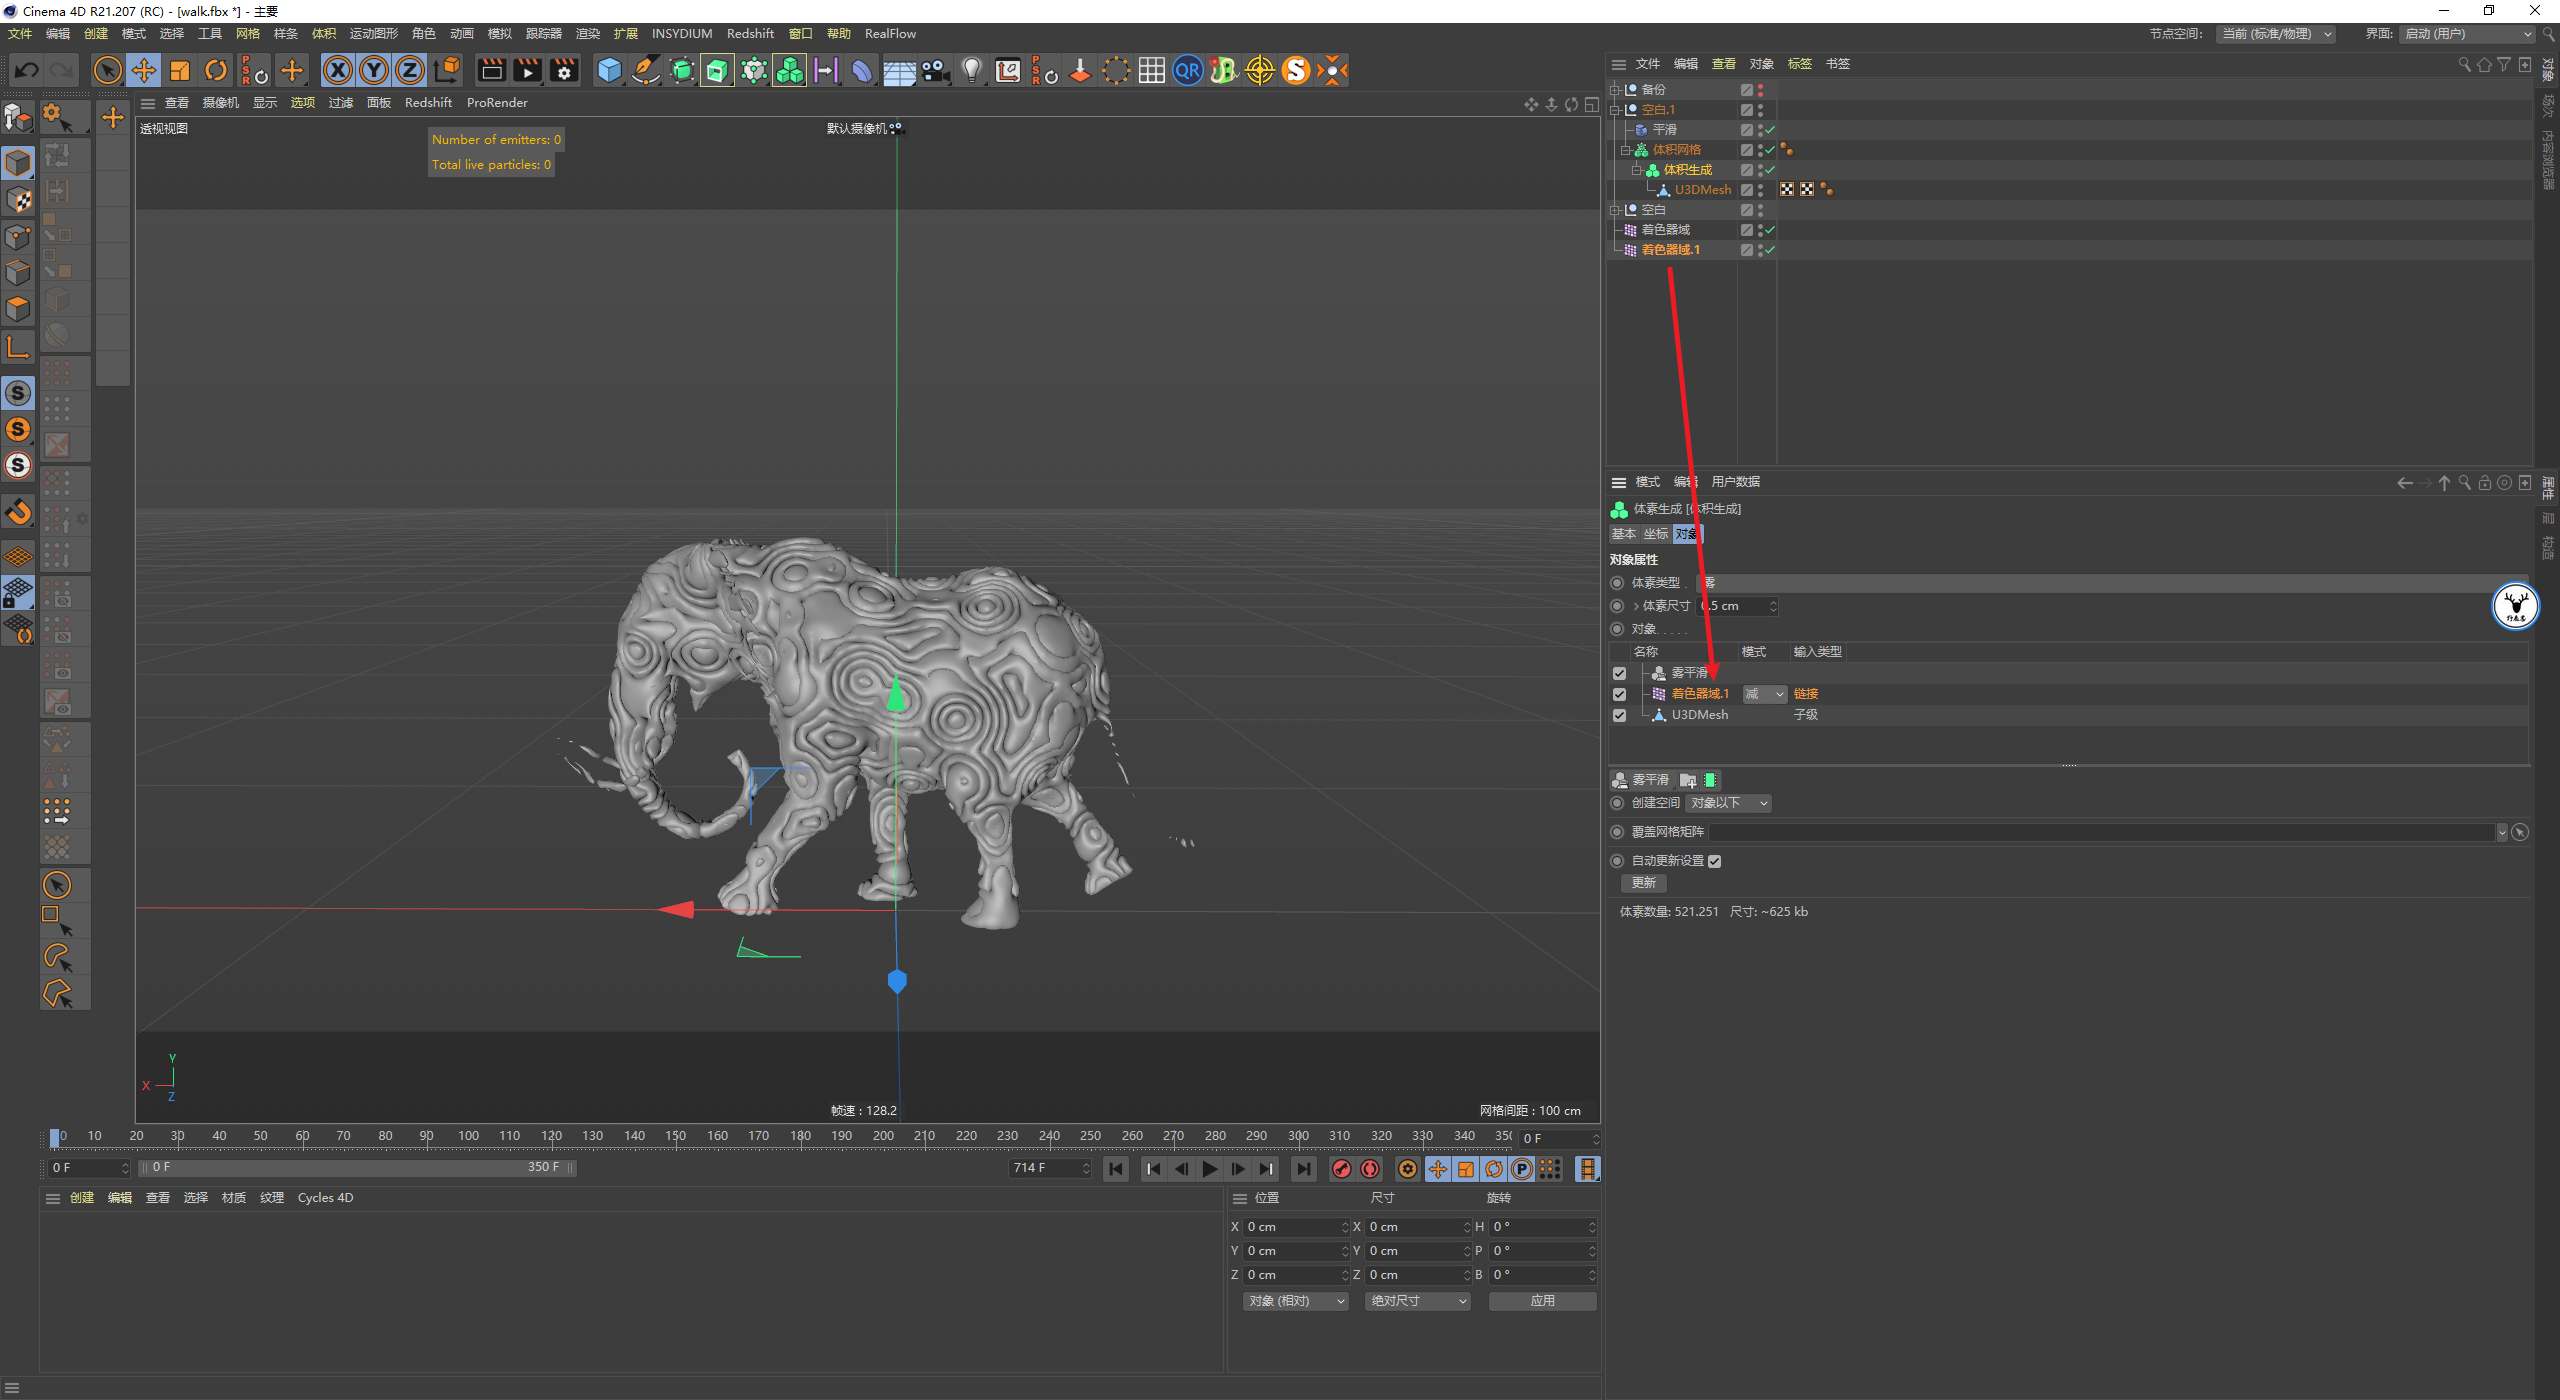The width and height of the screenshot is (2560, 1400).
Task: Toggle the X axis lock icon
Action: pos(338,70)
